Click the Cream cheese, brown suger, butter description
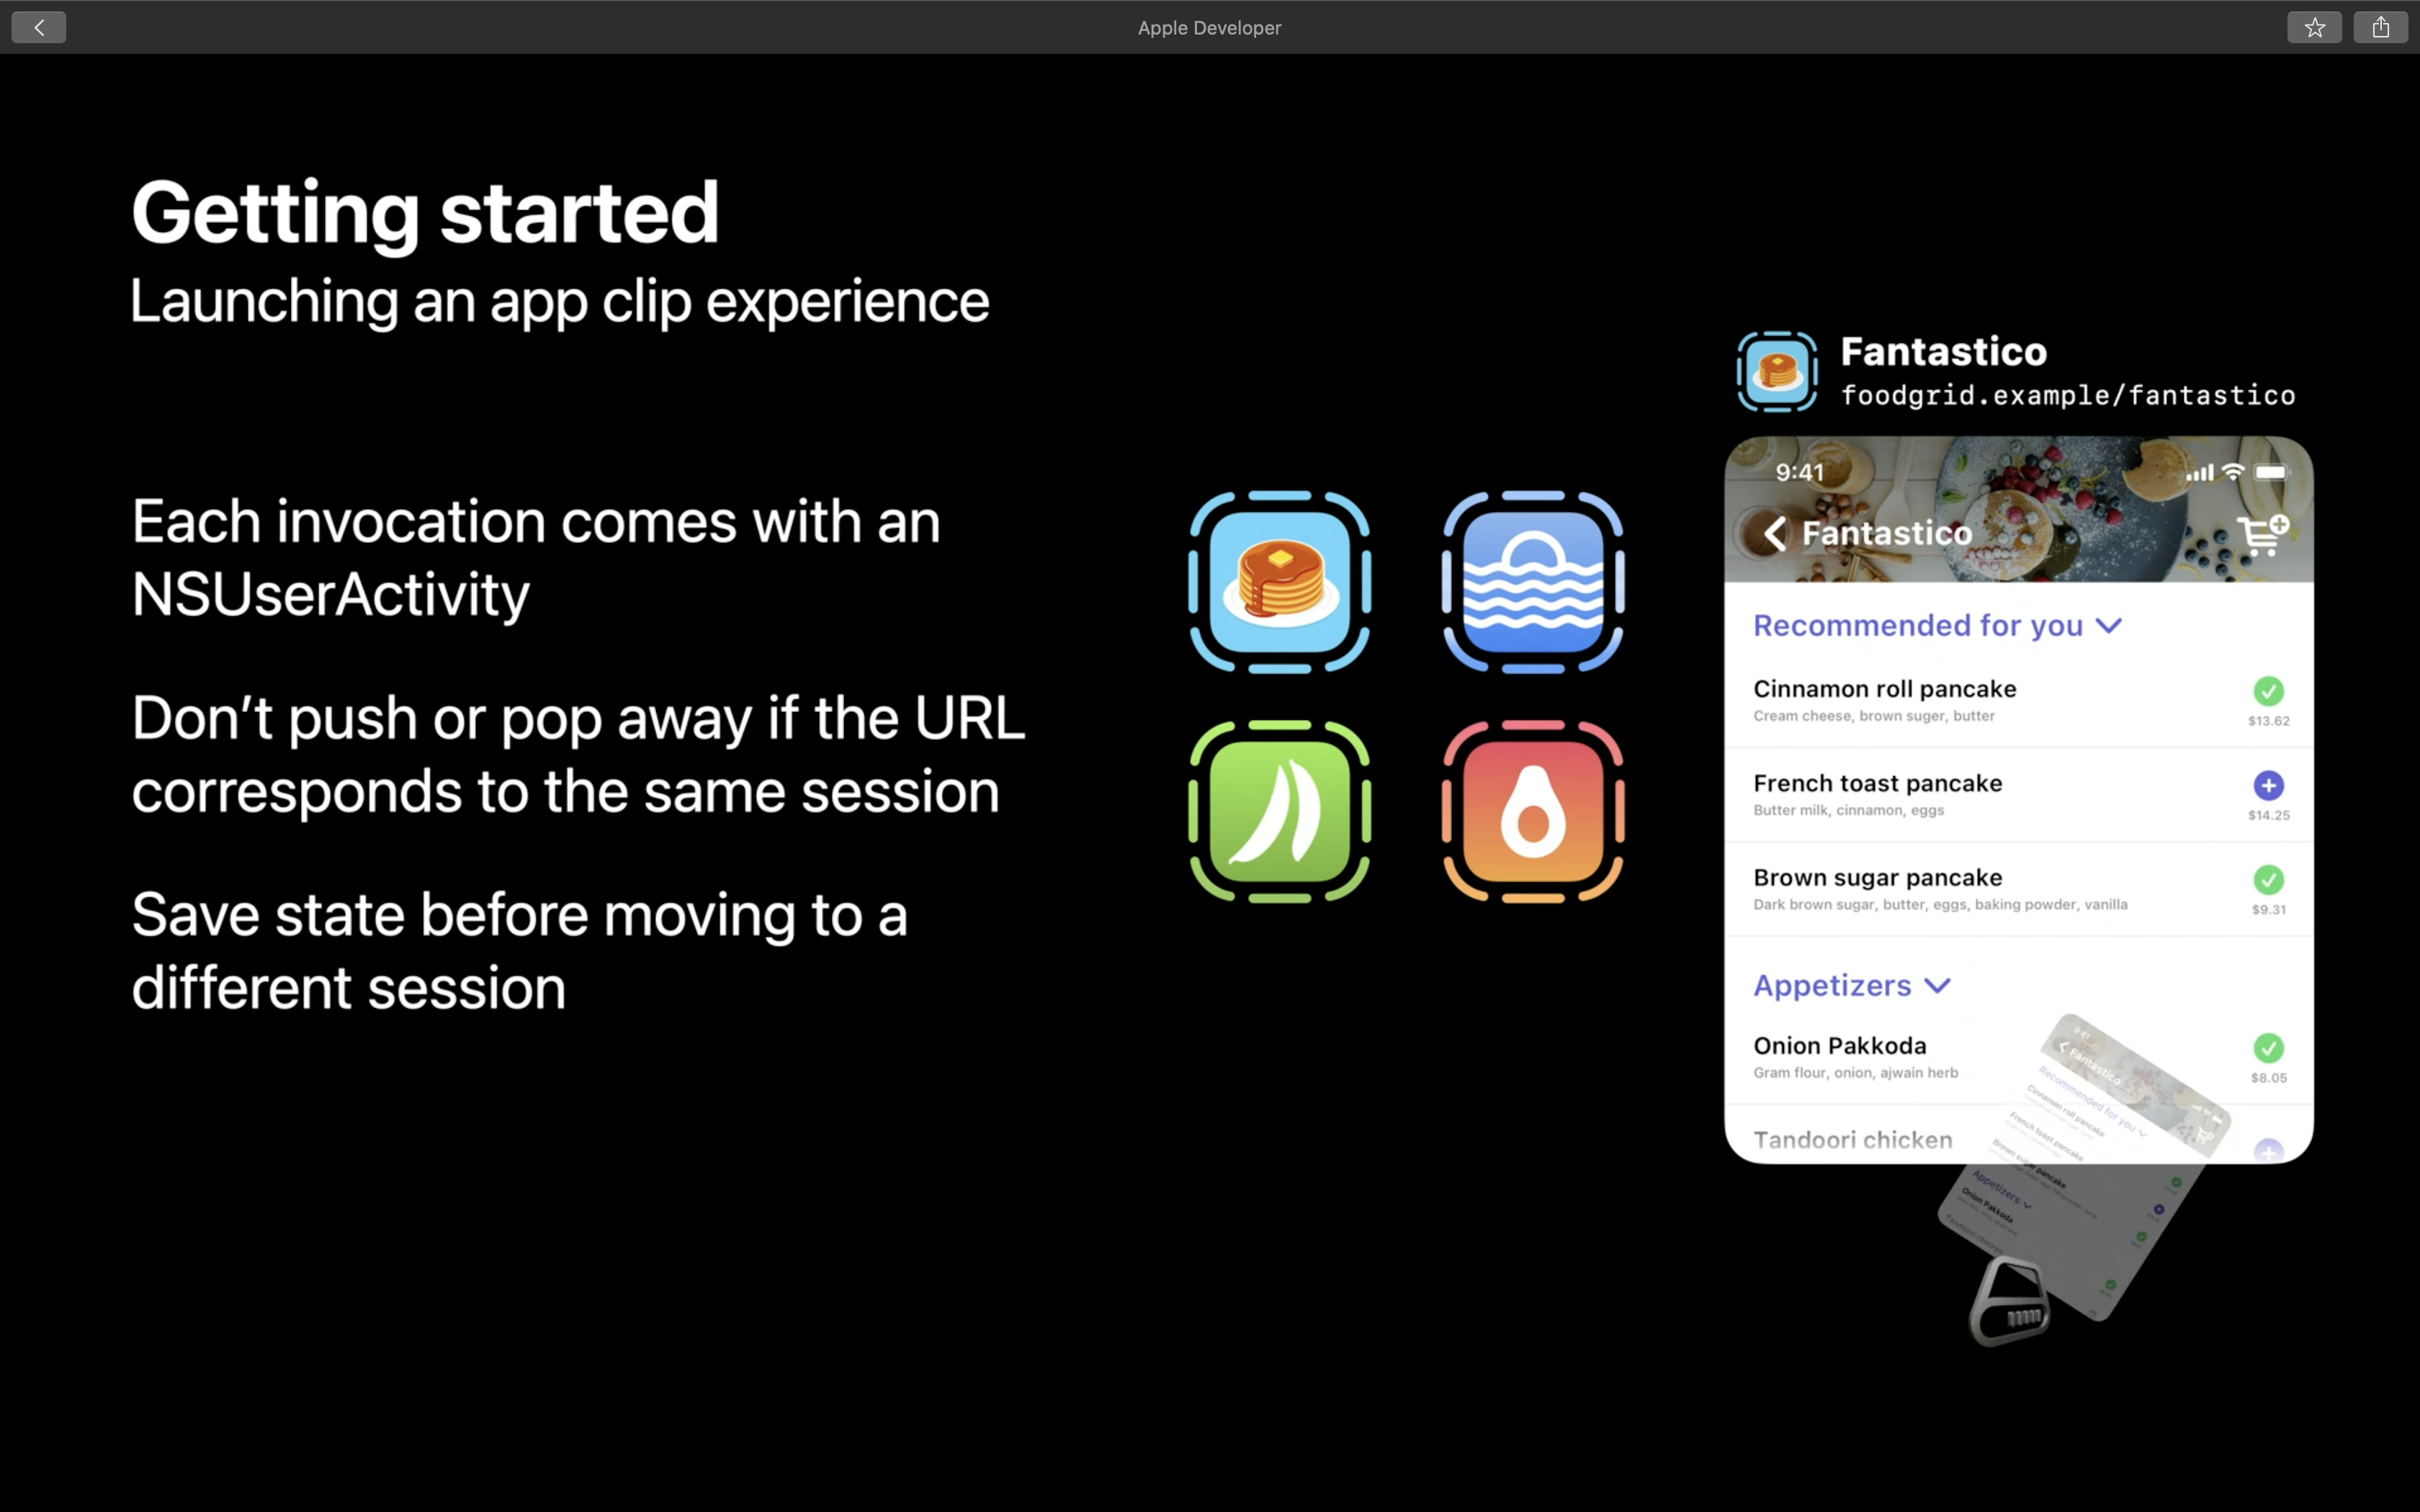2420x1512 pixels. [x=1873, y=716]
